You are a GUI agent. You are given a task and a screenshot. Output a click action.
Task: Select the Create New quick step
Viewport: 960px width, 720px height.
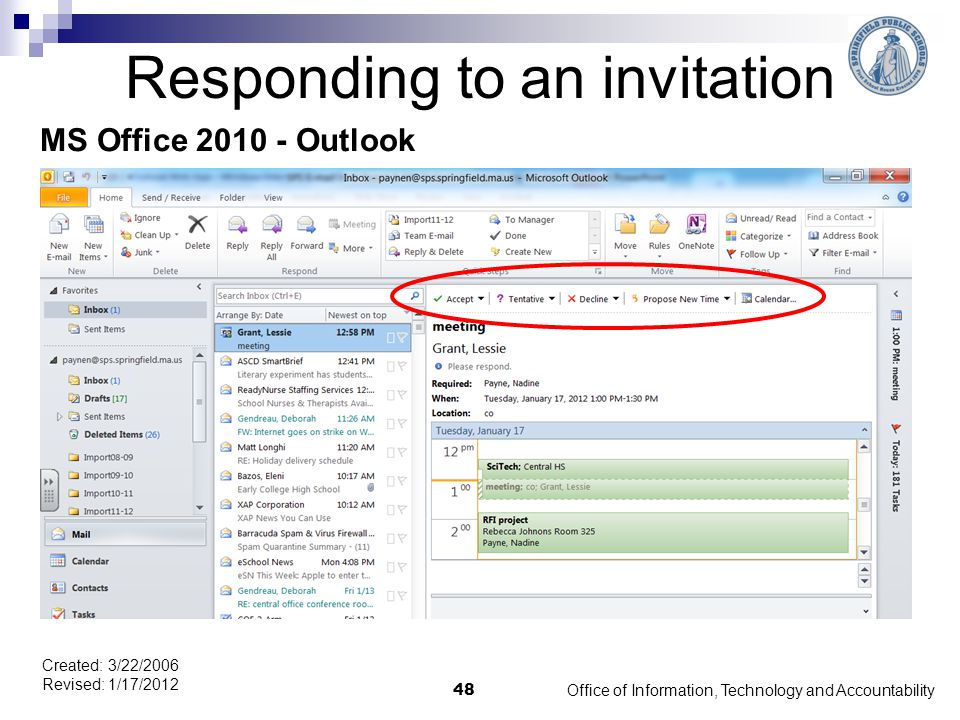point(521,252)
